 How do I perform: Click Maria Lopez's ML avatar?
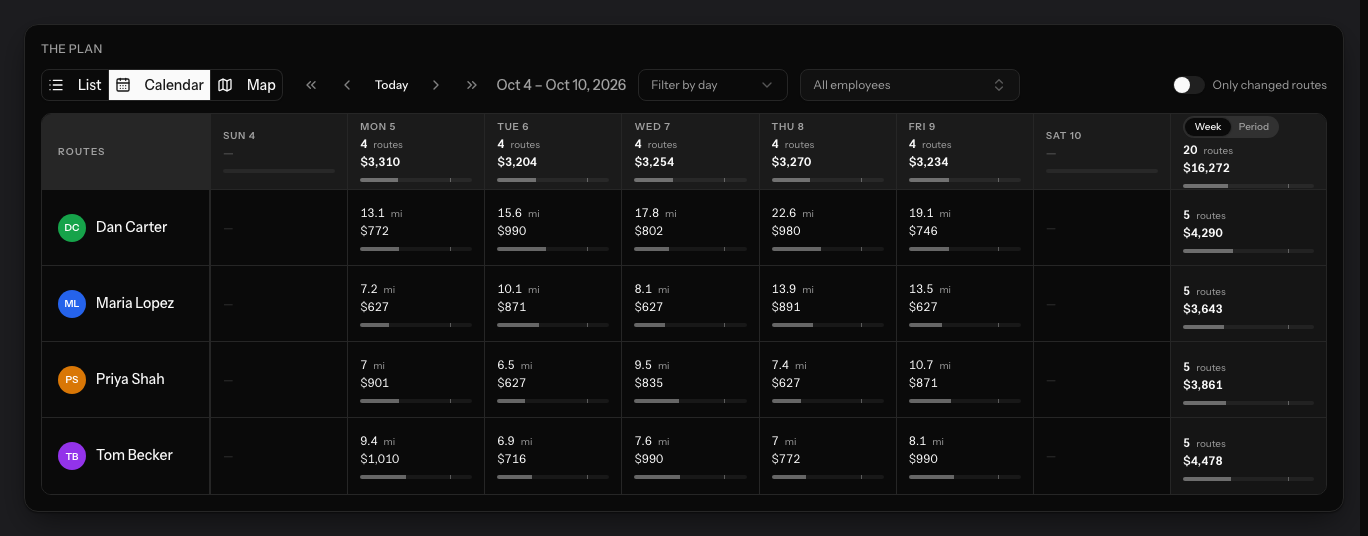(x=72, y=304)
